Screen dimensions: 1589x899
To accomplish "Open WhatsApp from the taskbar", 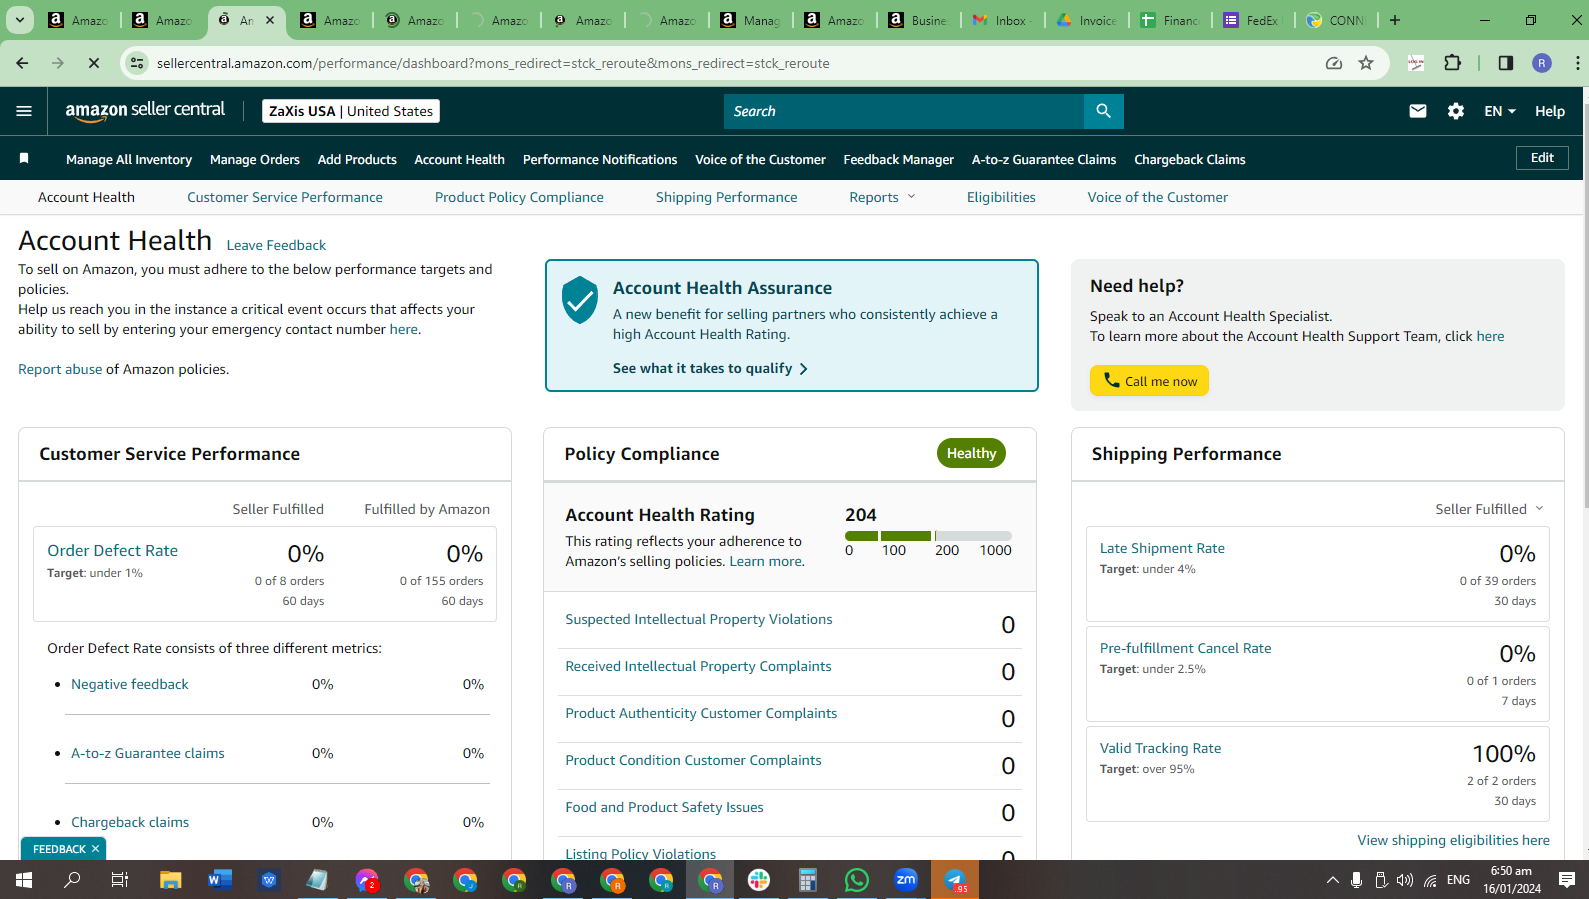I will click(857, 880).
